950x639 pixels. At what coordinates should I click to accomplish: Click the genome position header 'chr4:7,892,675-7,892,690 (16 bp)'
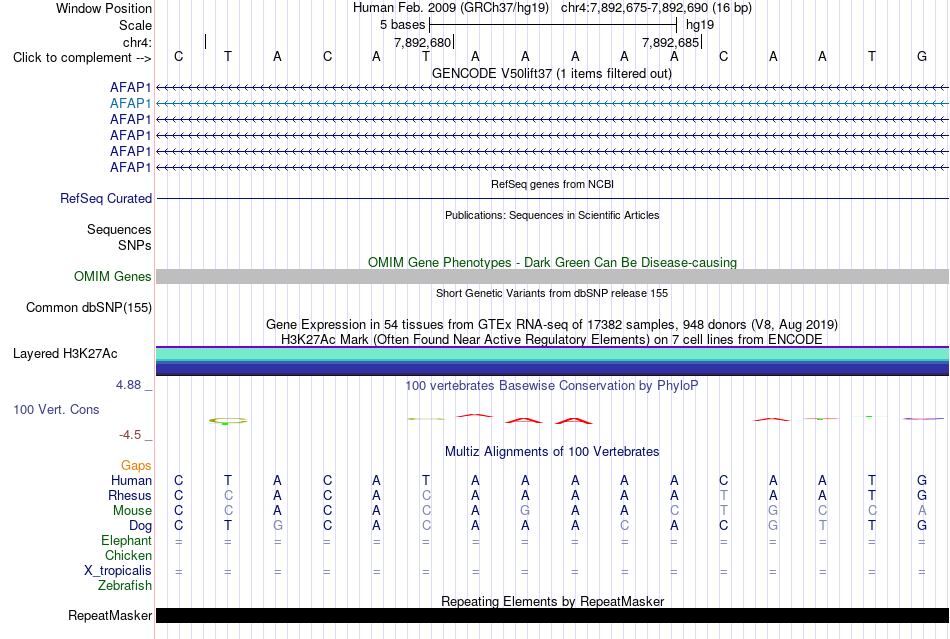click(x=656, y=8)
